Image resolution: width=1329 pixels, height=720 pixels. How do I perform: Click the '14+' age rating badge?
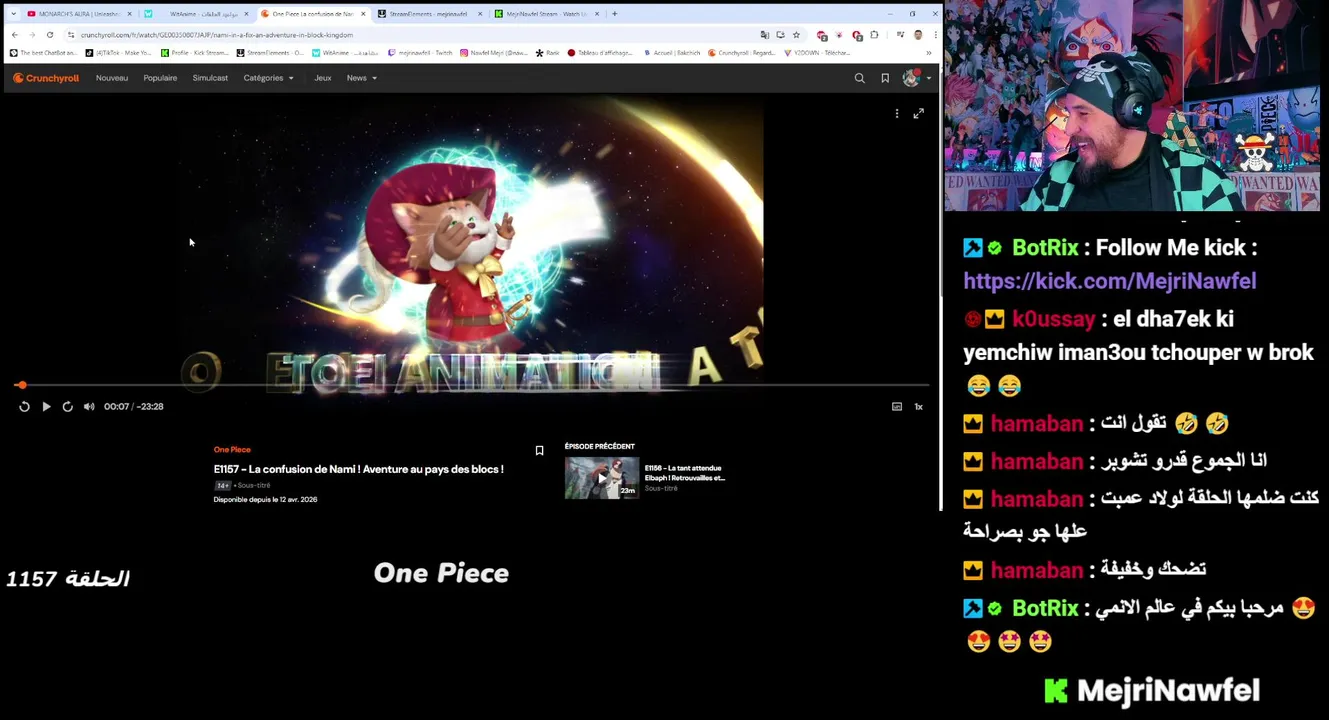click(x=222, y=486)
